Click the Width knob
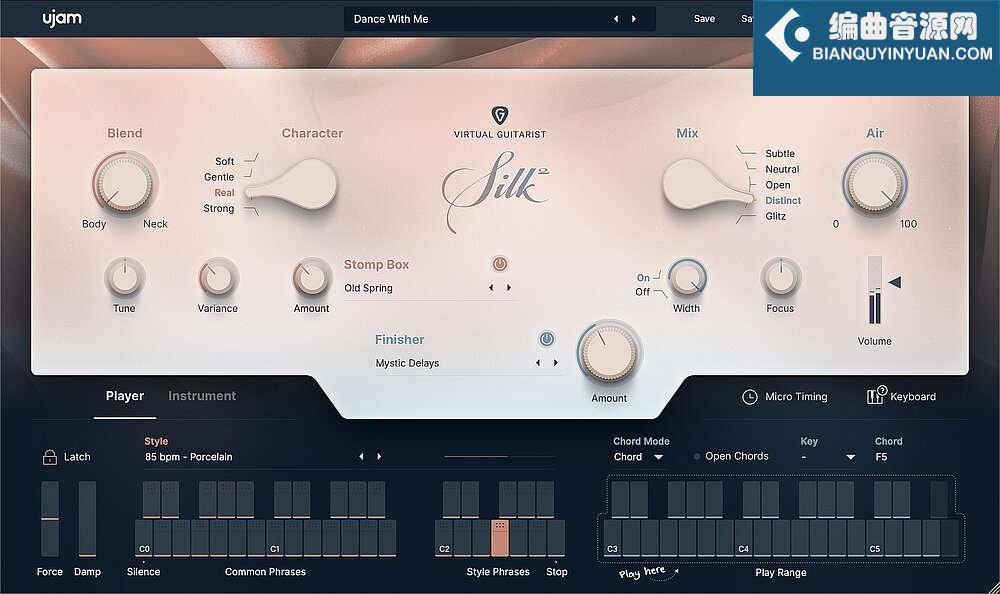Viewport: 1000px width, 594px height. click(x=686, y=278)
